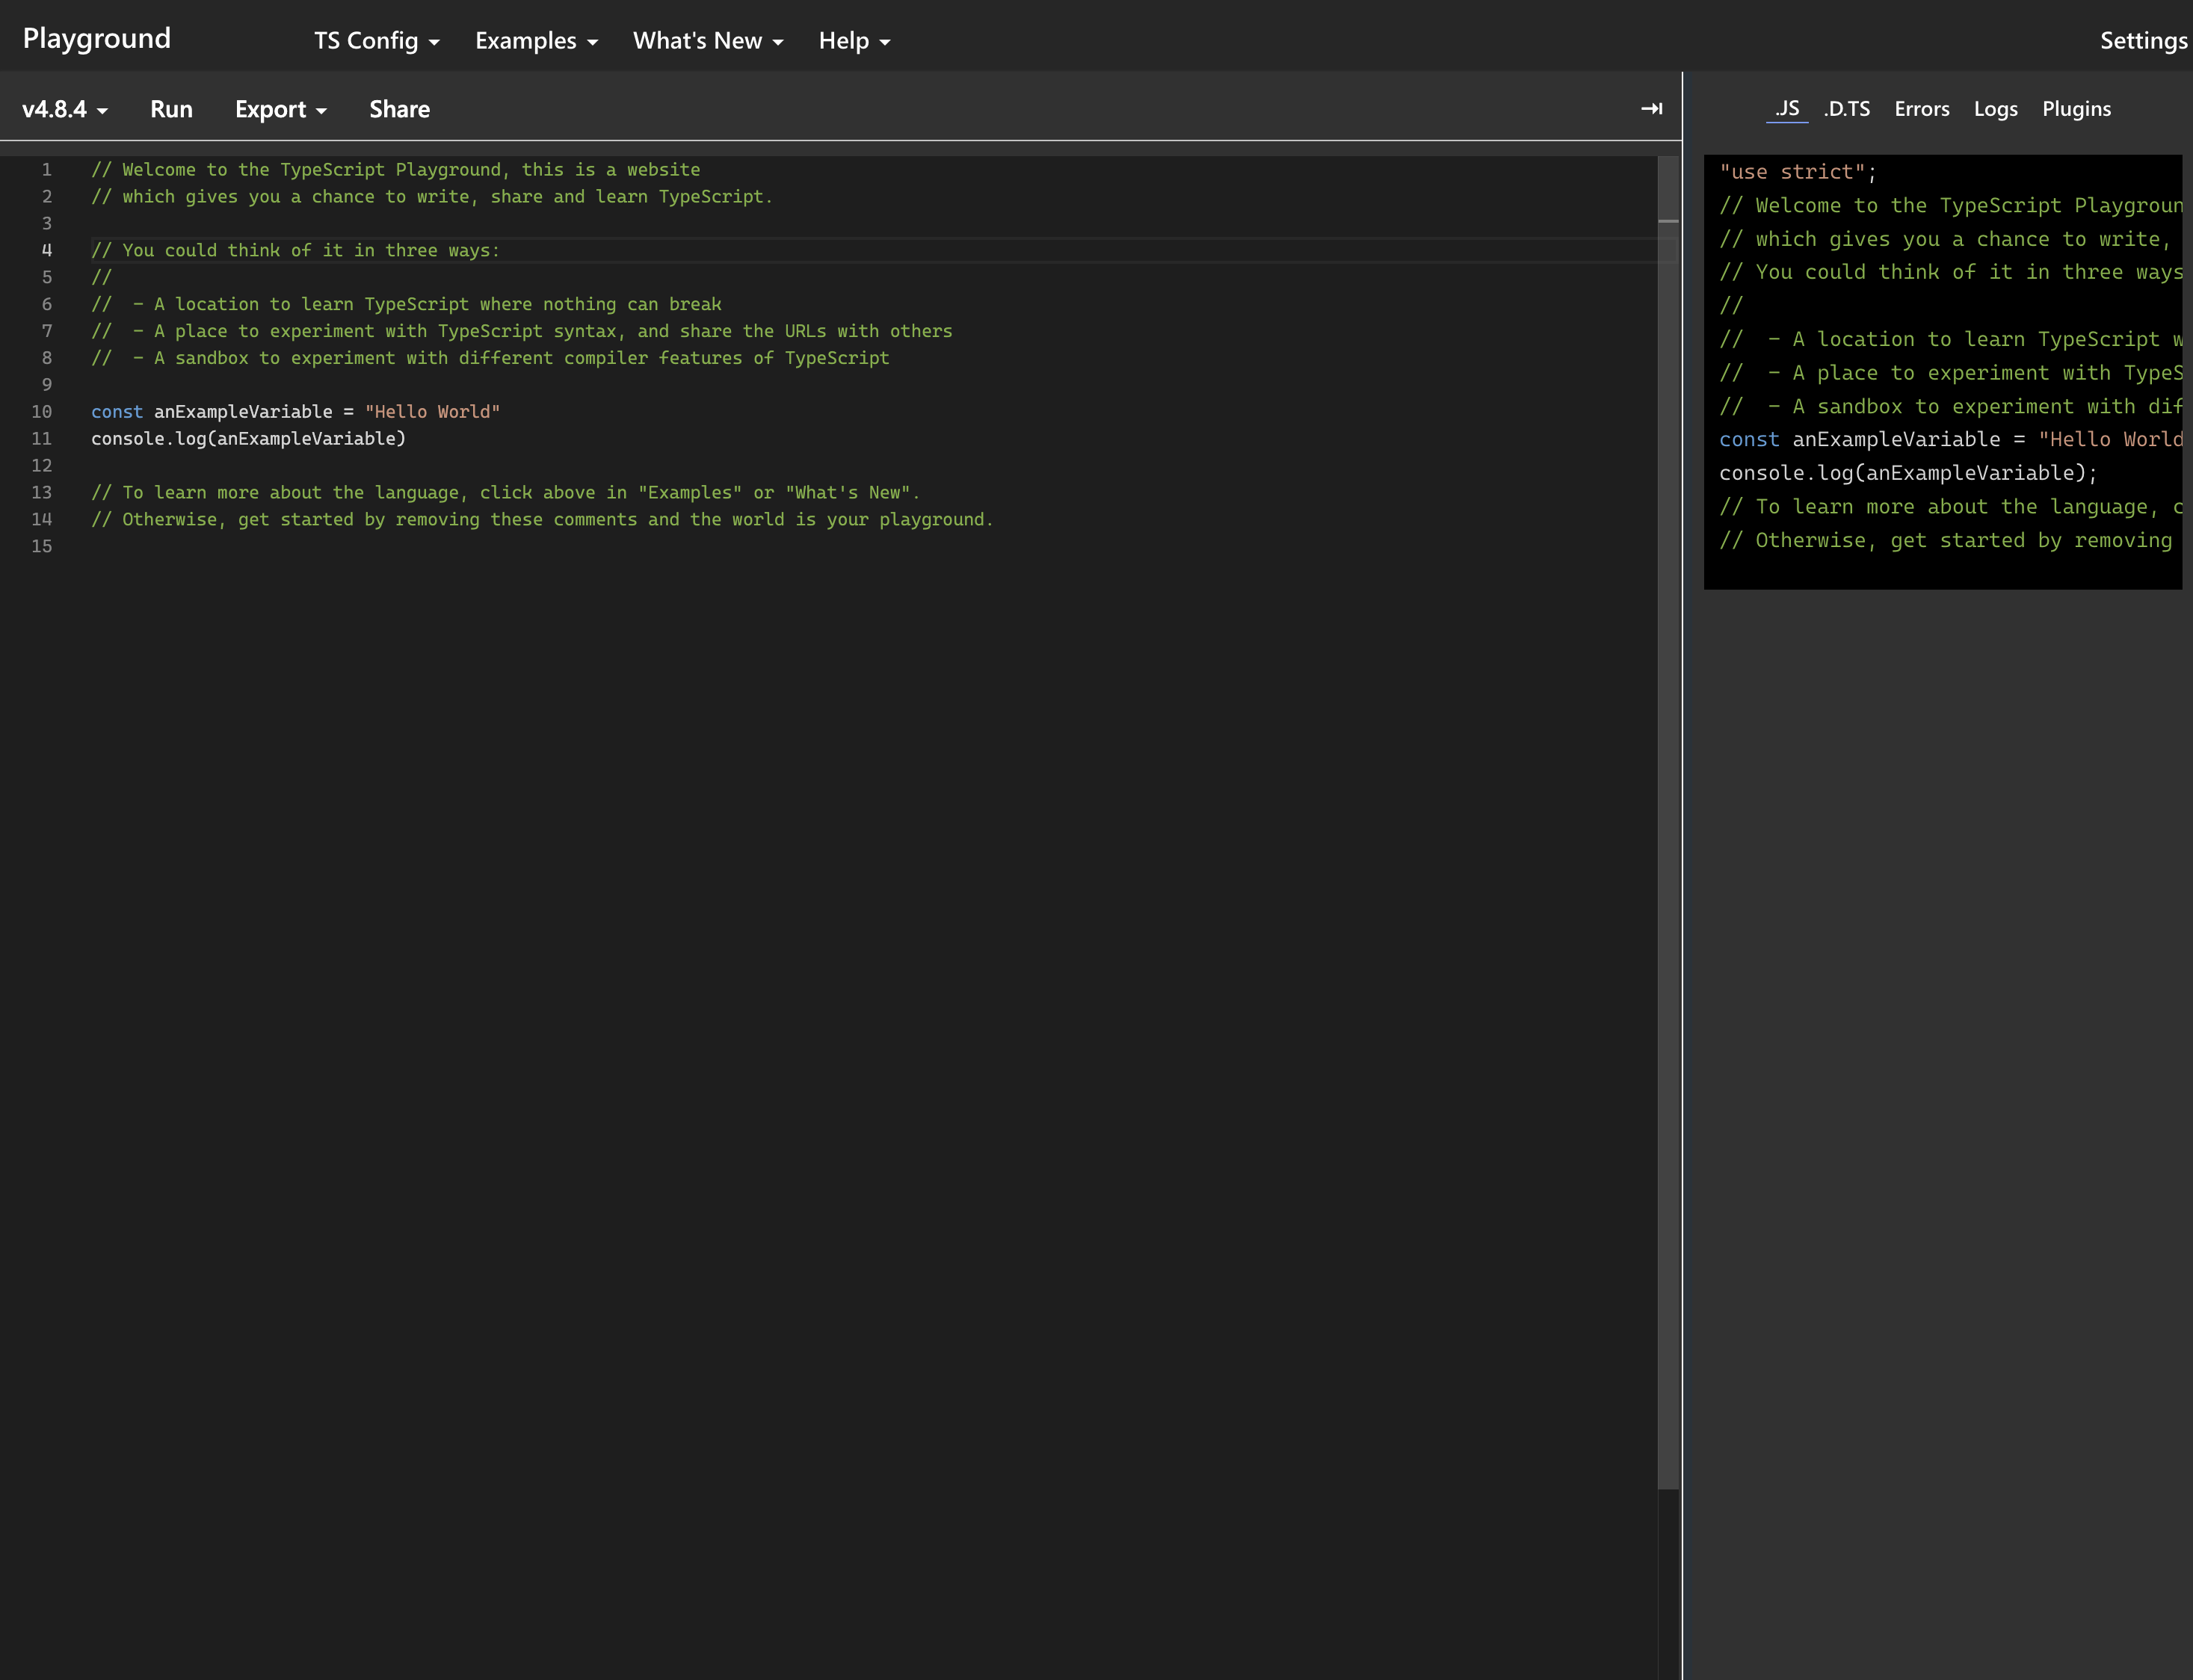
Task: Click console.log(anExampleVariable); in output panel
Action: coord(1908,473)
